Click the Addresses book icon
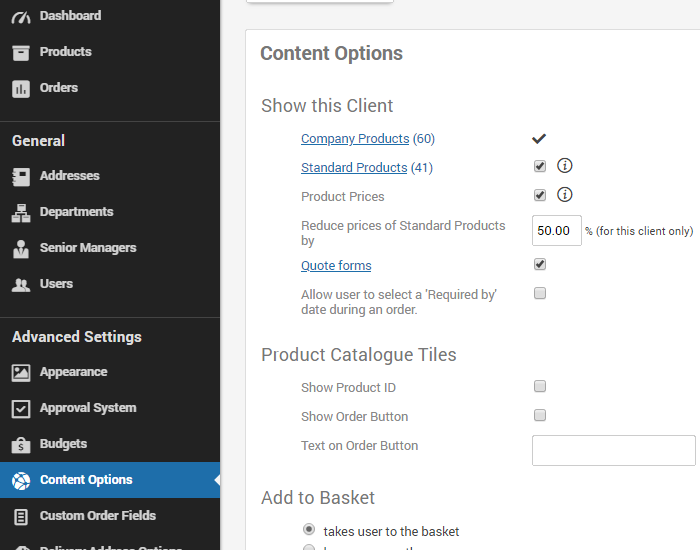 click(21, 176)
